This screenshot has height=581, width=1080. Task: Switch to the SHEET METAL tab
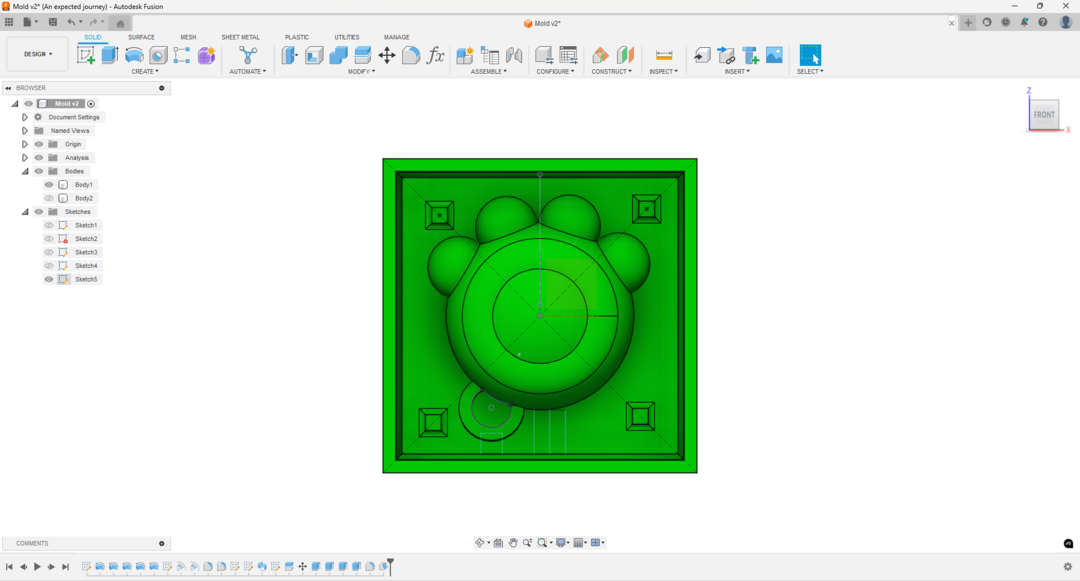coord(240,37)
